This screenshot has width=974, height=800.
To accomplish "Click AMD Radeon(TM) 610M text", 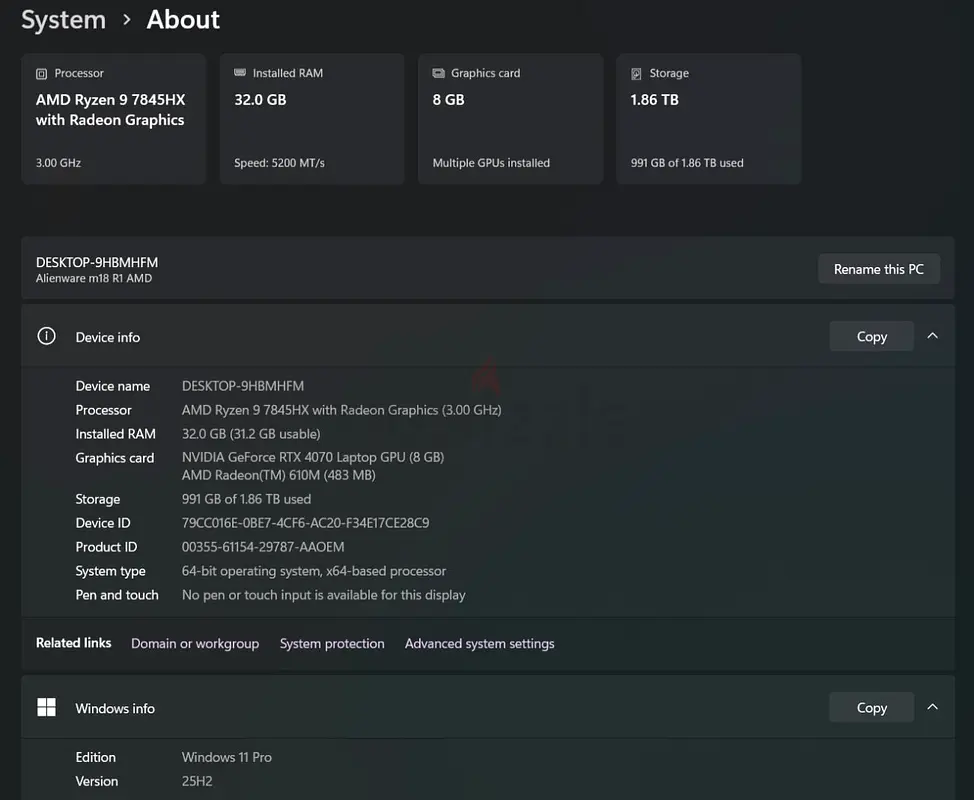I will (278, 475).
